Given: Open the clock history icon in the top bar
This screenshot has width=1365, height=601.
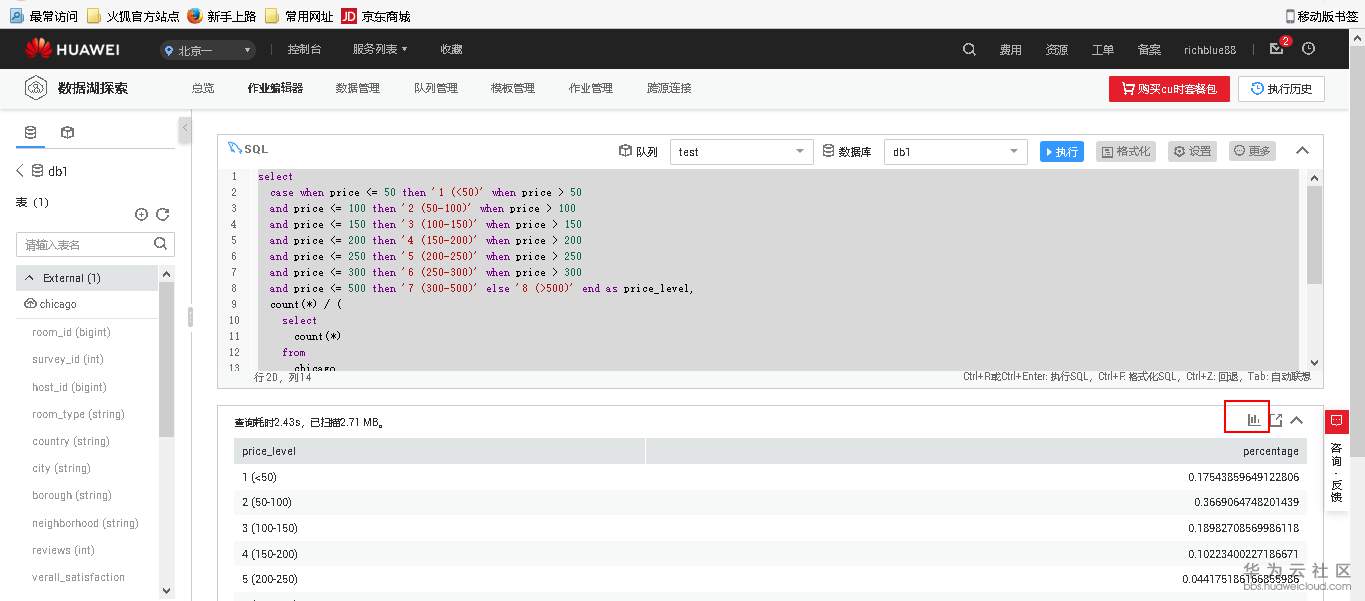Looking at the screenshot, I should 1308,48.
